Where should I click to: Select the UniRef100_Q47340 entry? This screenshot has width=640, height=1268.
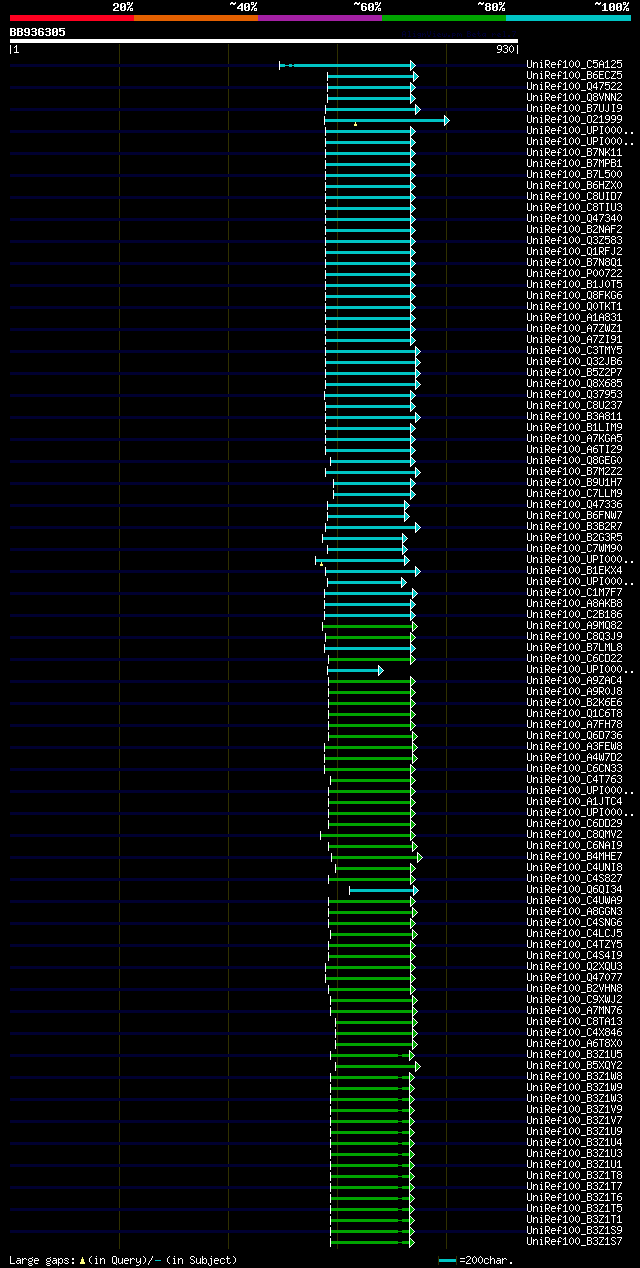coord(574,218)
